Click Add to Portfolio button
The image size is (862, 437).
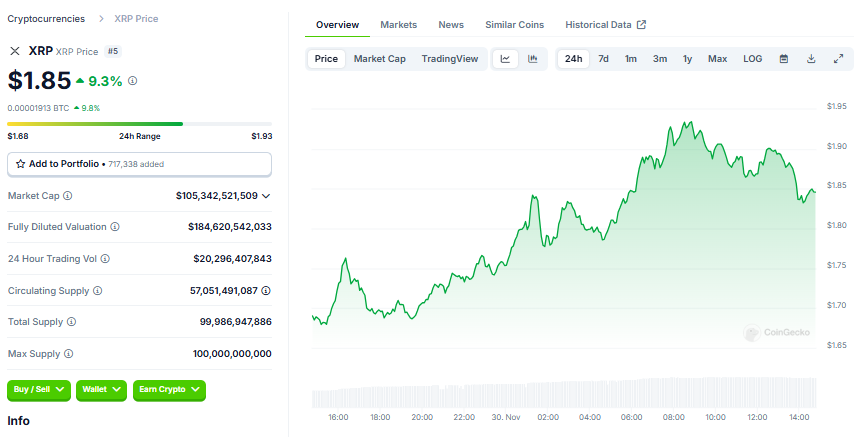click(139, 164)
